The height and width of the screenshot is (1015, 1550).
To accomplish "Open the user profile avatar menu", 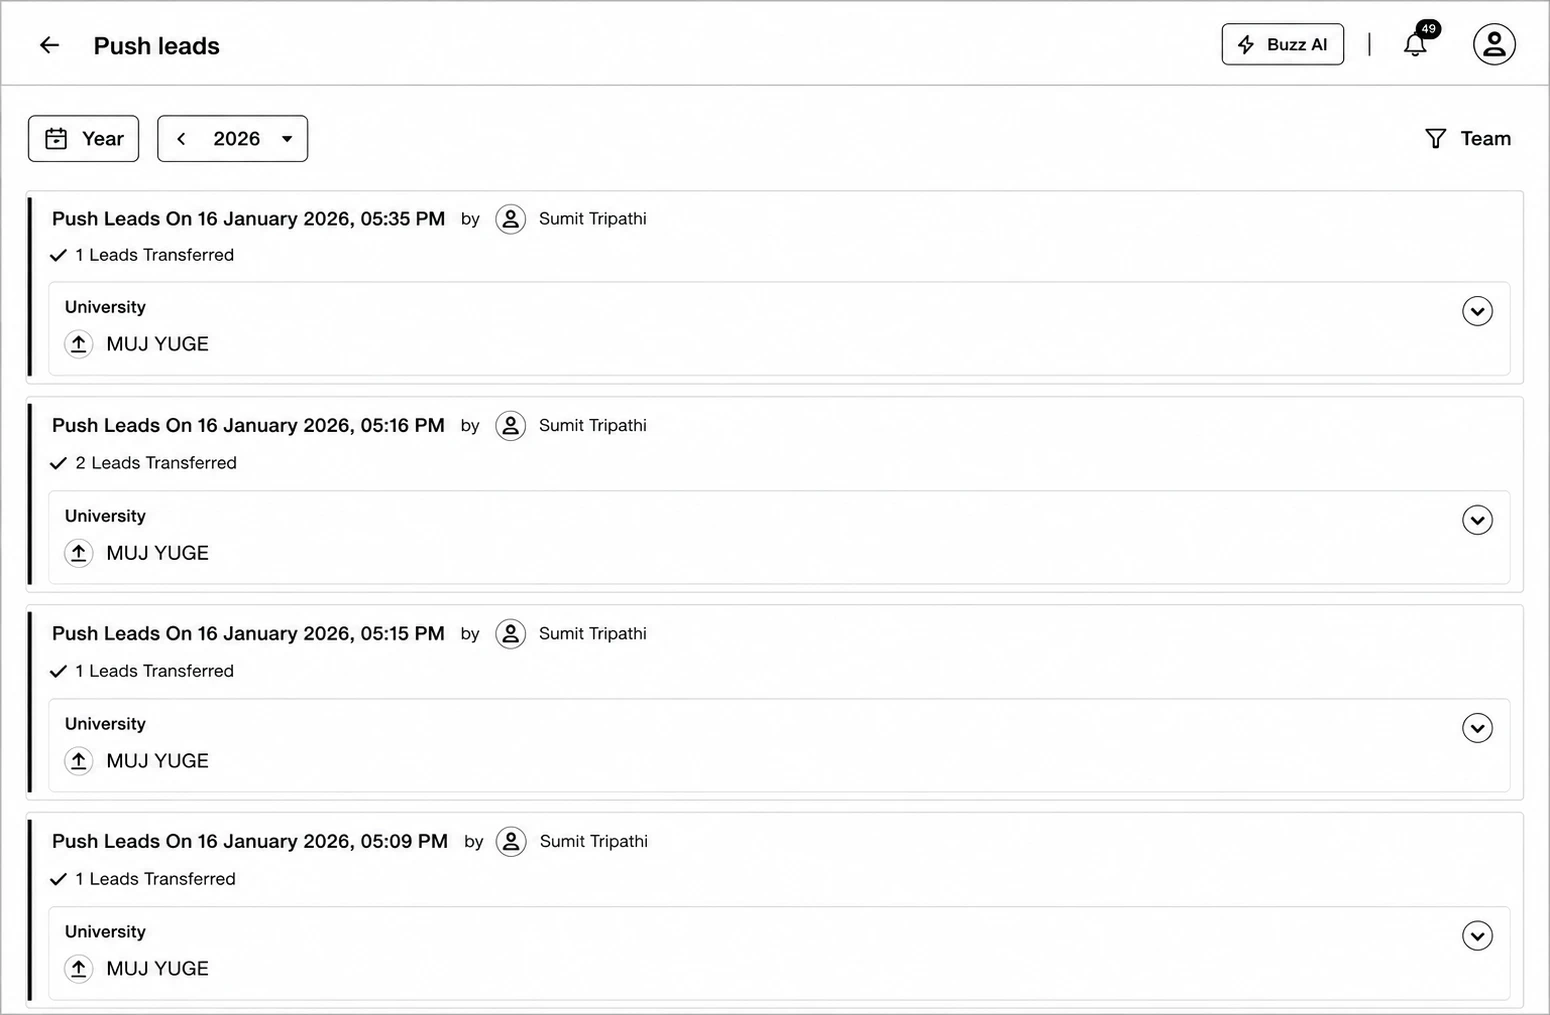I will point(1494,44).
